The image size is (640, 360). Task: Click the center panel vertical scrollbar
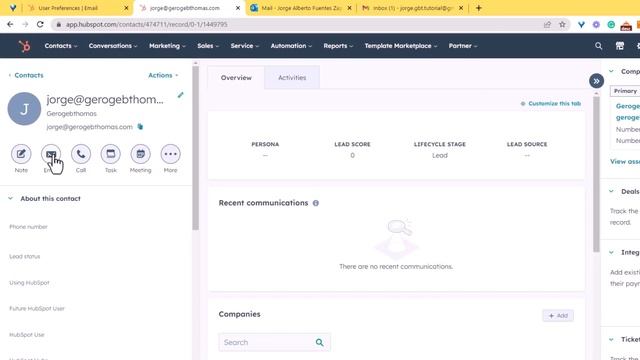(x=596, y=173)
